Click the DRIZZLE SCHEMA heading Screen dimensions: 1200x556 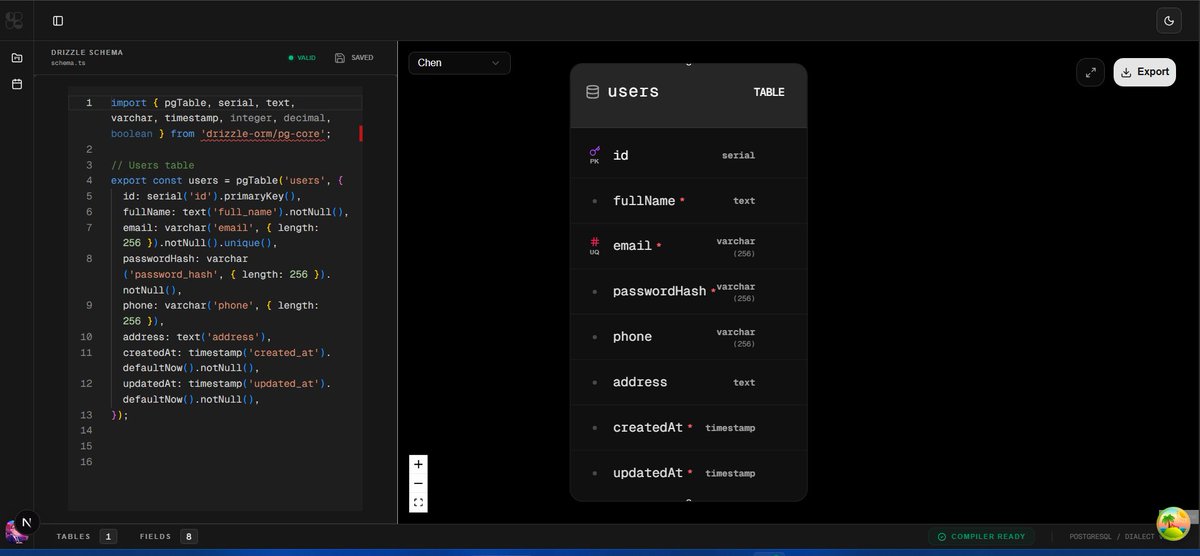pos(87,52)
